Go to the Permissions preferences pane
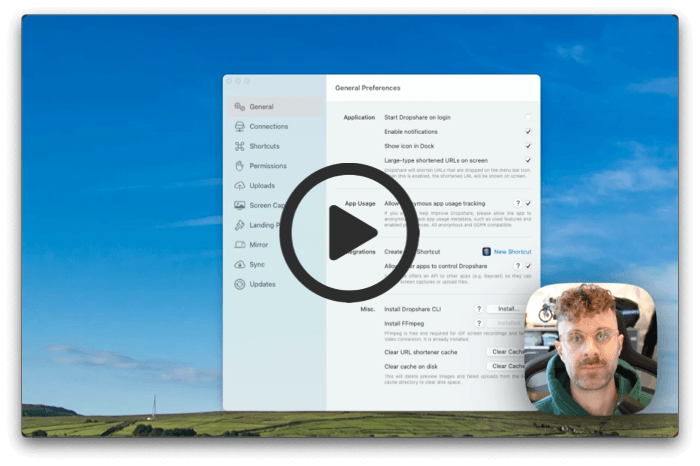This screenshot has width=700, height=466. point(267,166)
